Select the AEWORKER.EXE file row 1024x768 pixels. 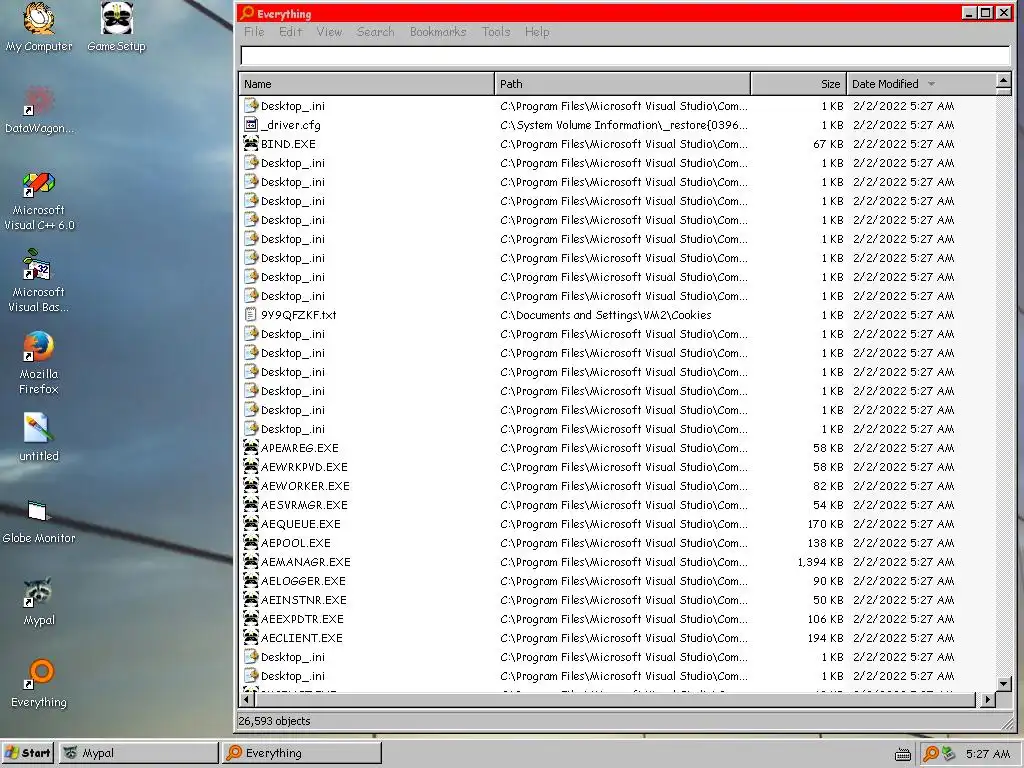click(617, 485)
